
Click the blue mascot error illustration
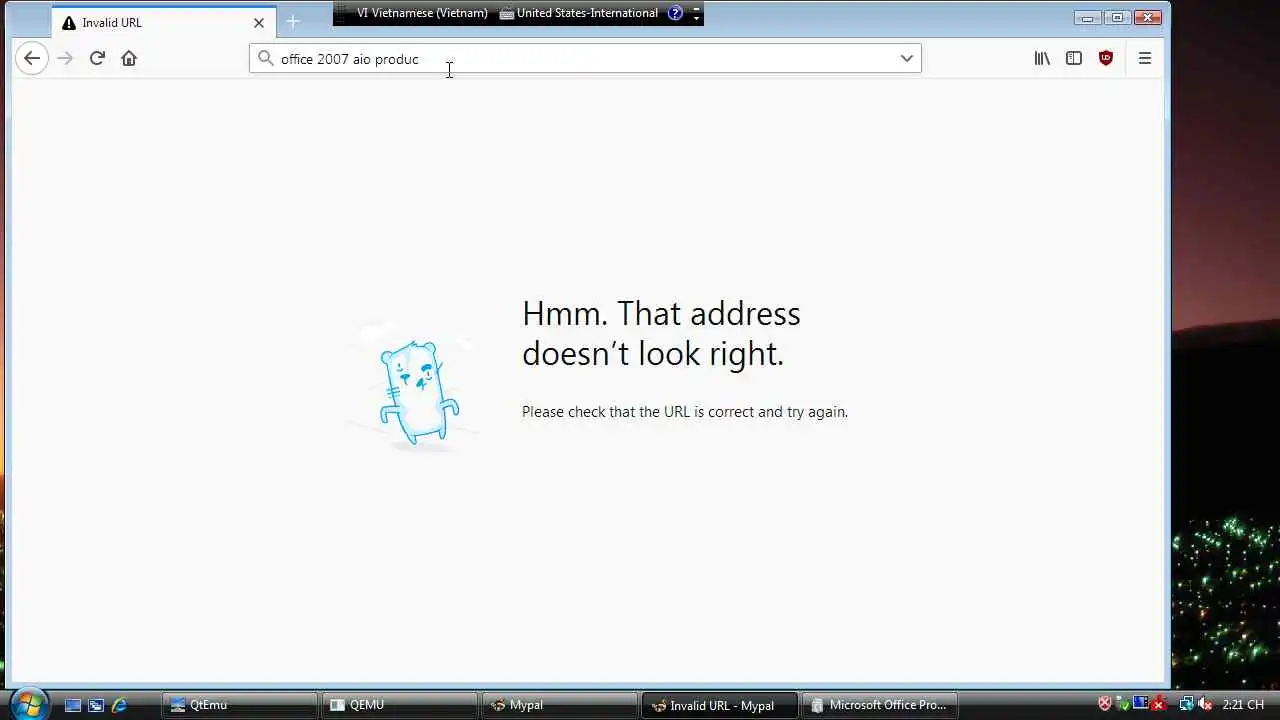[419, 392]
